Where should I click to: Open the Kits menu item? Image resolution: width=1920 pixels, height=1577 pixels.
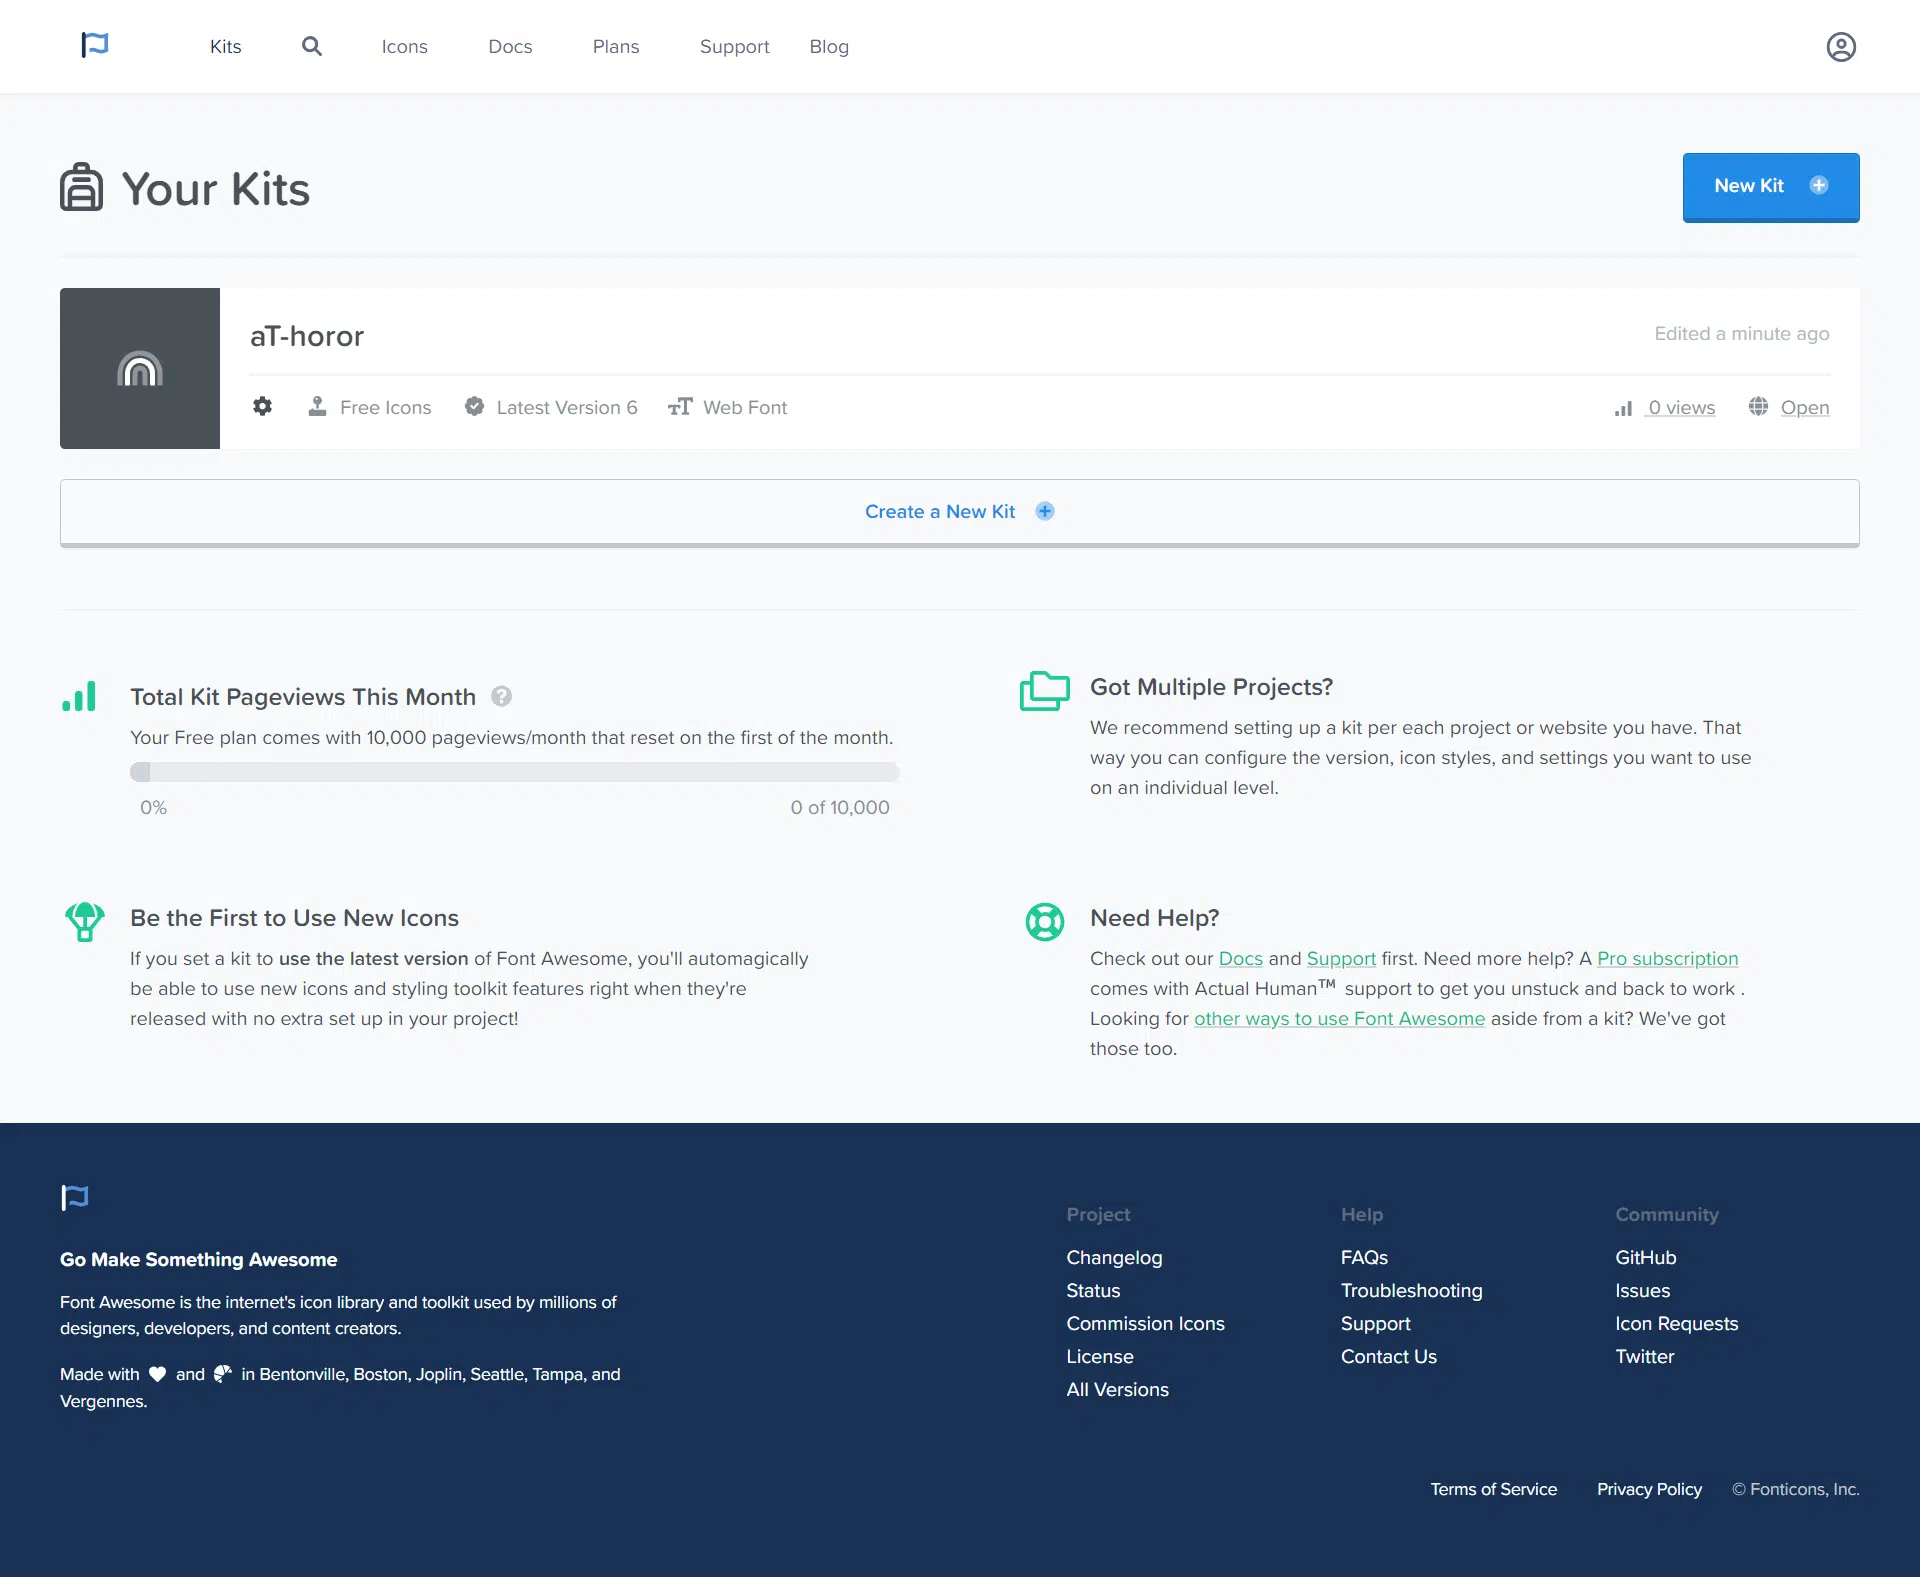coord(226,47)
